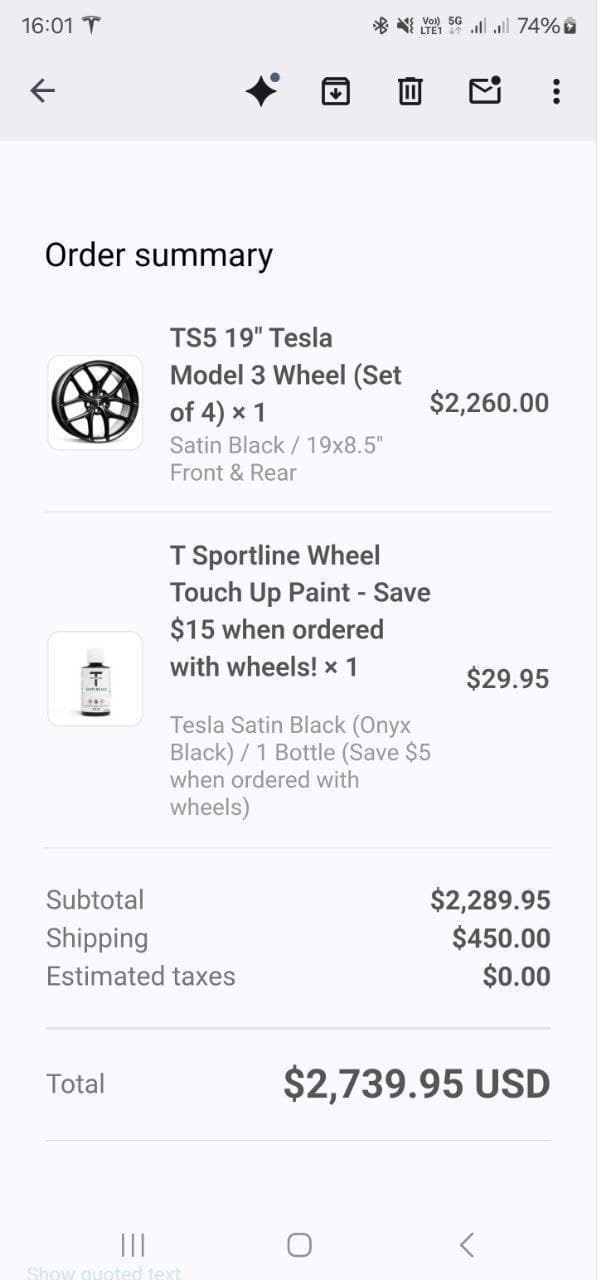Tap the back arrow to leave the email
This screenshot has height=1280, width=597.
(42, 91)
